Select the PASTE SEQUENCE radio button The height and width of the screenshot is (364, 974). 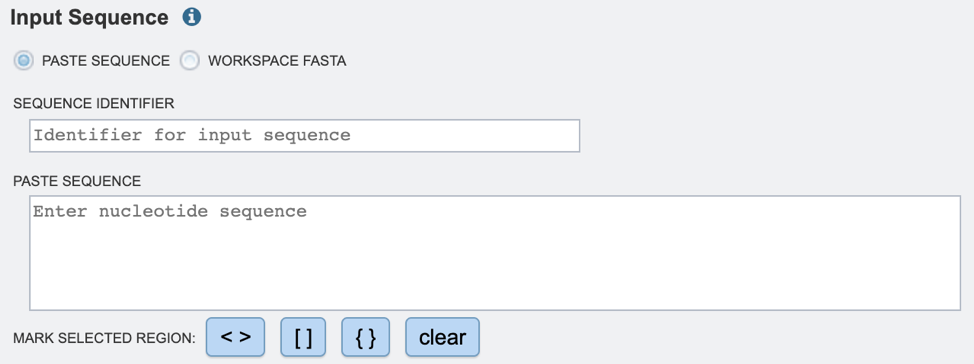pyautogui.click(x=24, y=61)
